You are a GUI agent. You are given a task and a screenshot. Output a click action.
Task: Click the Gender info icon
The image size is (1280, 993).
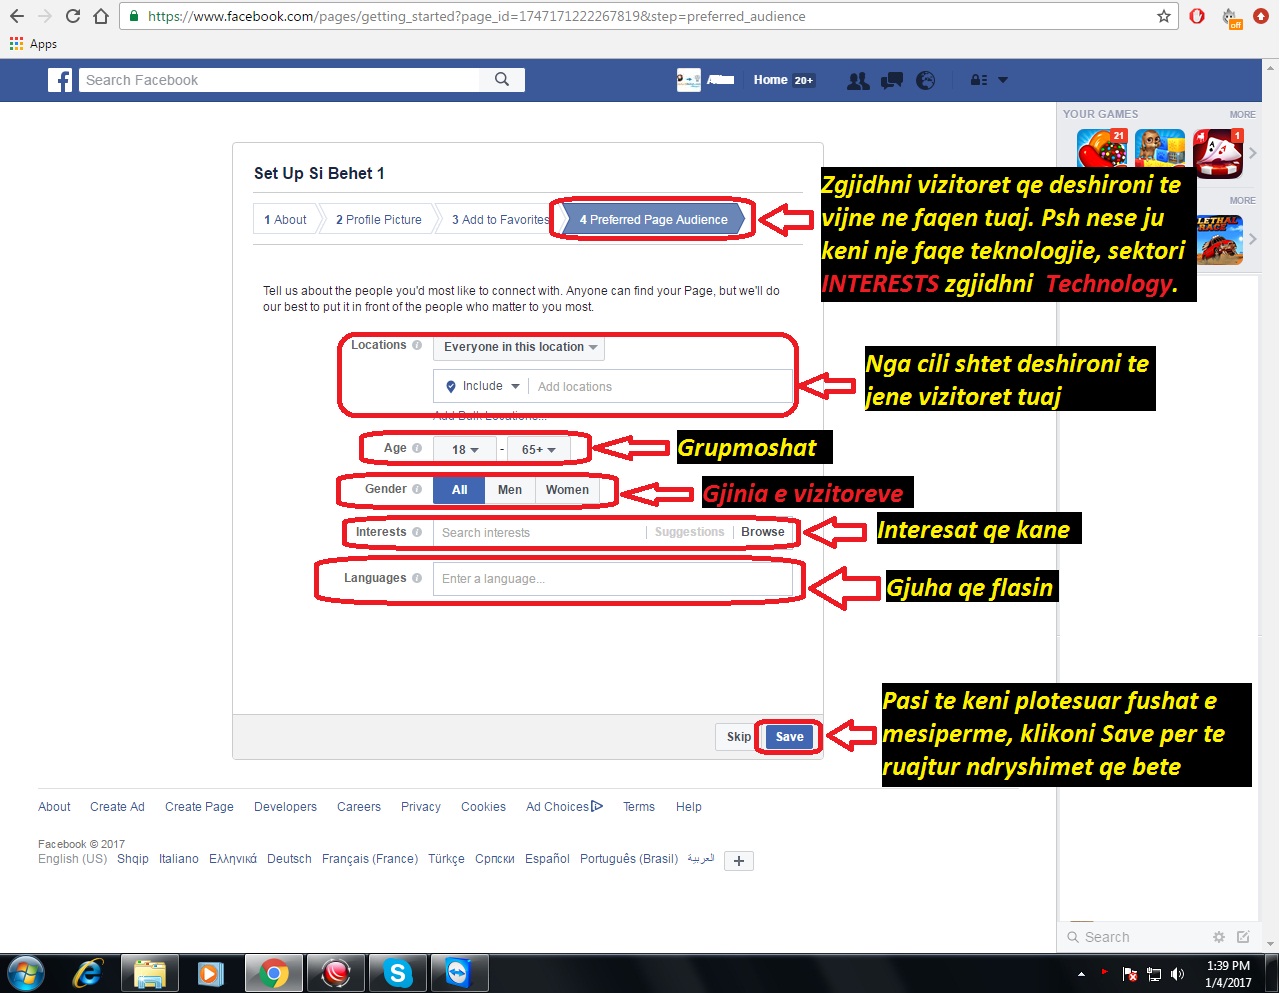[x=417, y=489]
